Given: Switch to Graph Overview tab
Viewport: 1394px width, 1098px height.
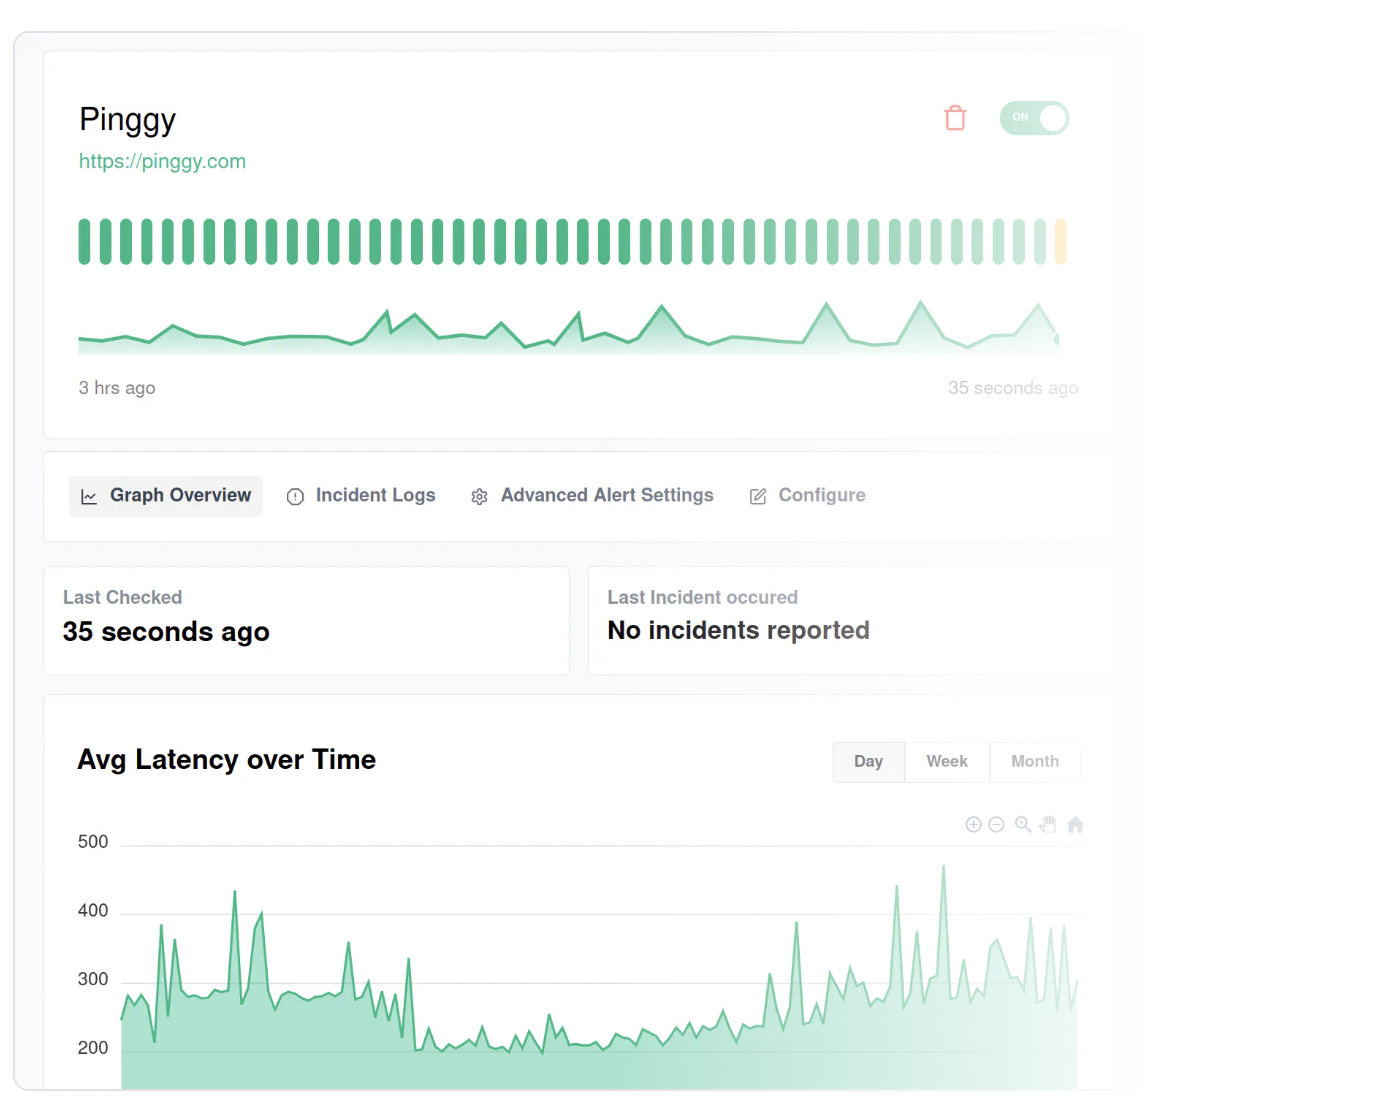Looking at the screenshot, I should tap(165, 496).
